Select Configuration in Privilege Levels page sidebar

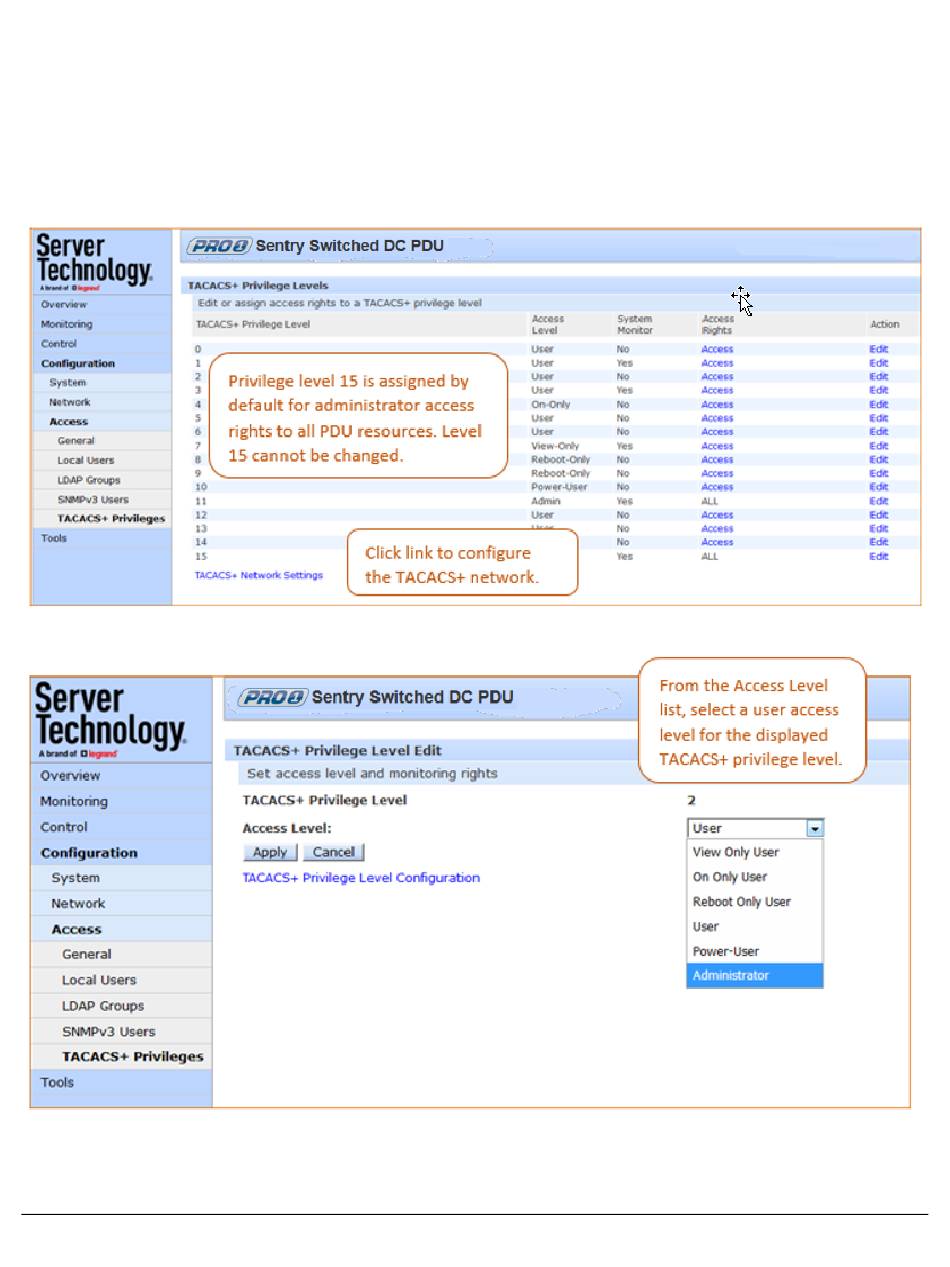pos(78,363)
